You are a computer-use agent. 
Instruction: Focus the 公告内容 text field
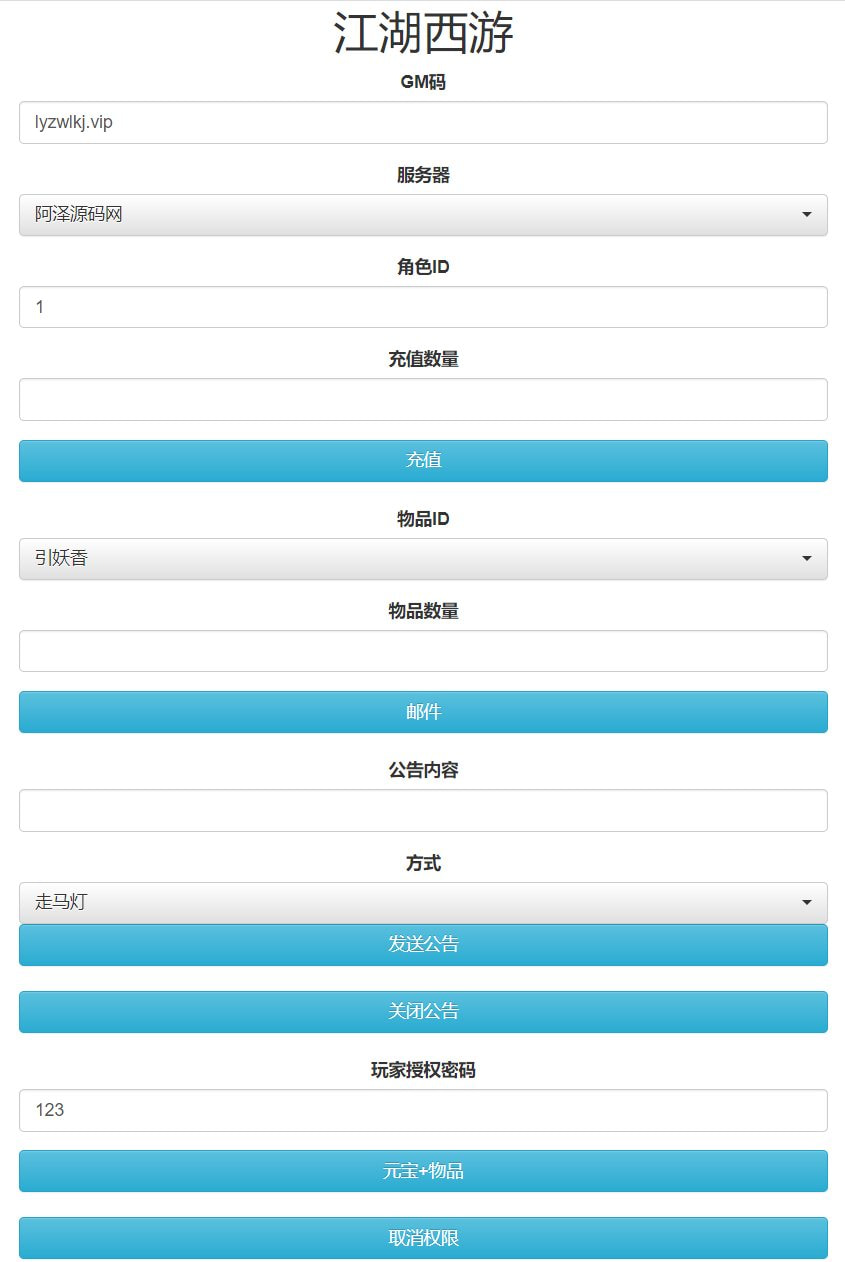pyautogui.click(x=423, y=810)
